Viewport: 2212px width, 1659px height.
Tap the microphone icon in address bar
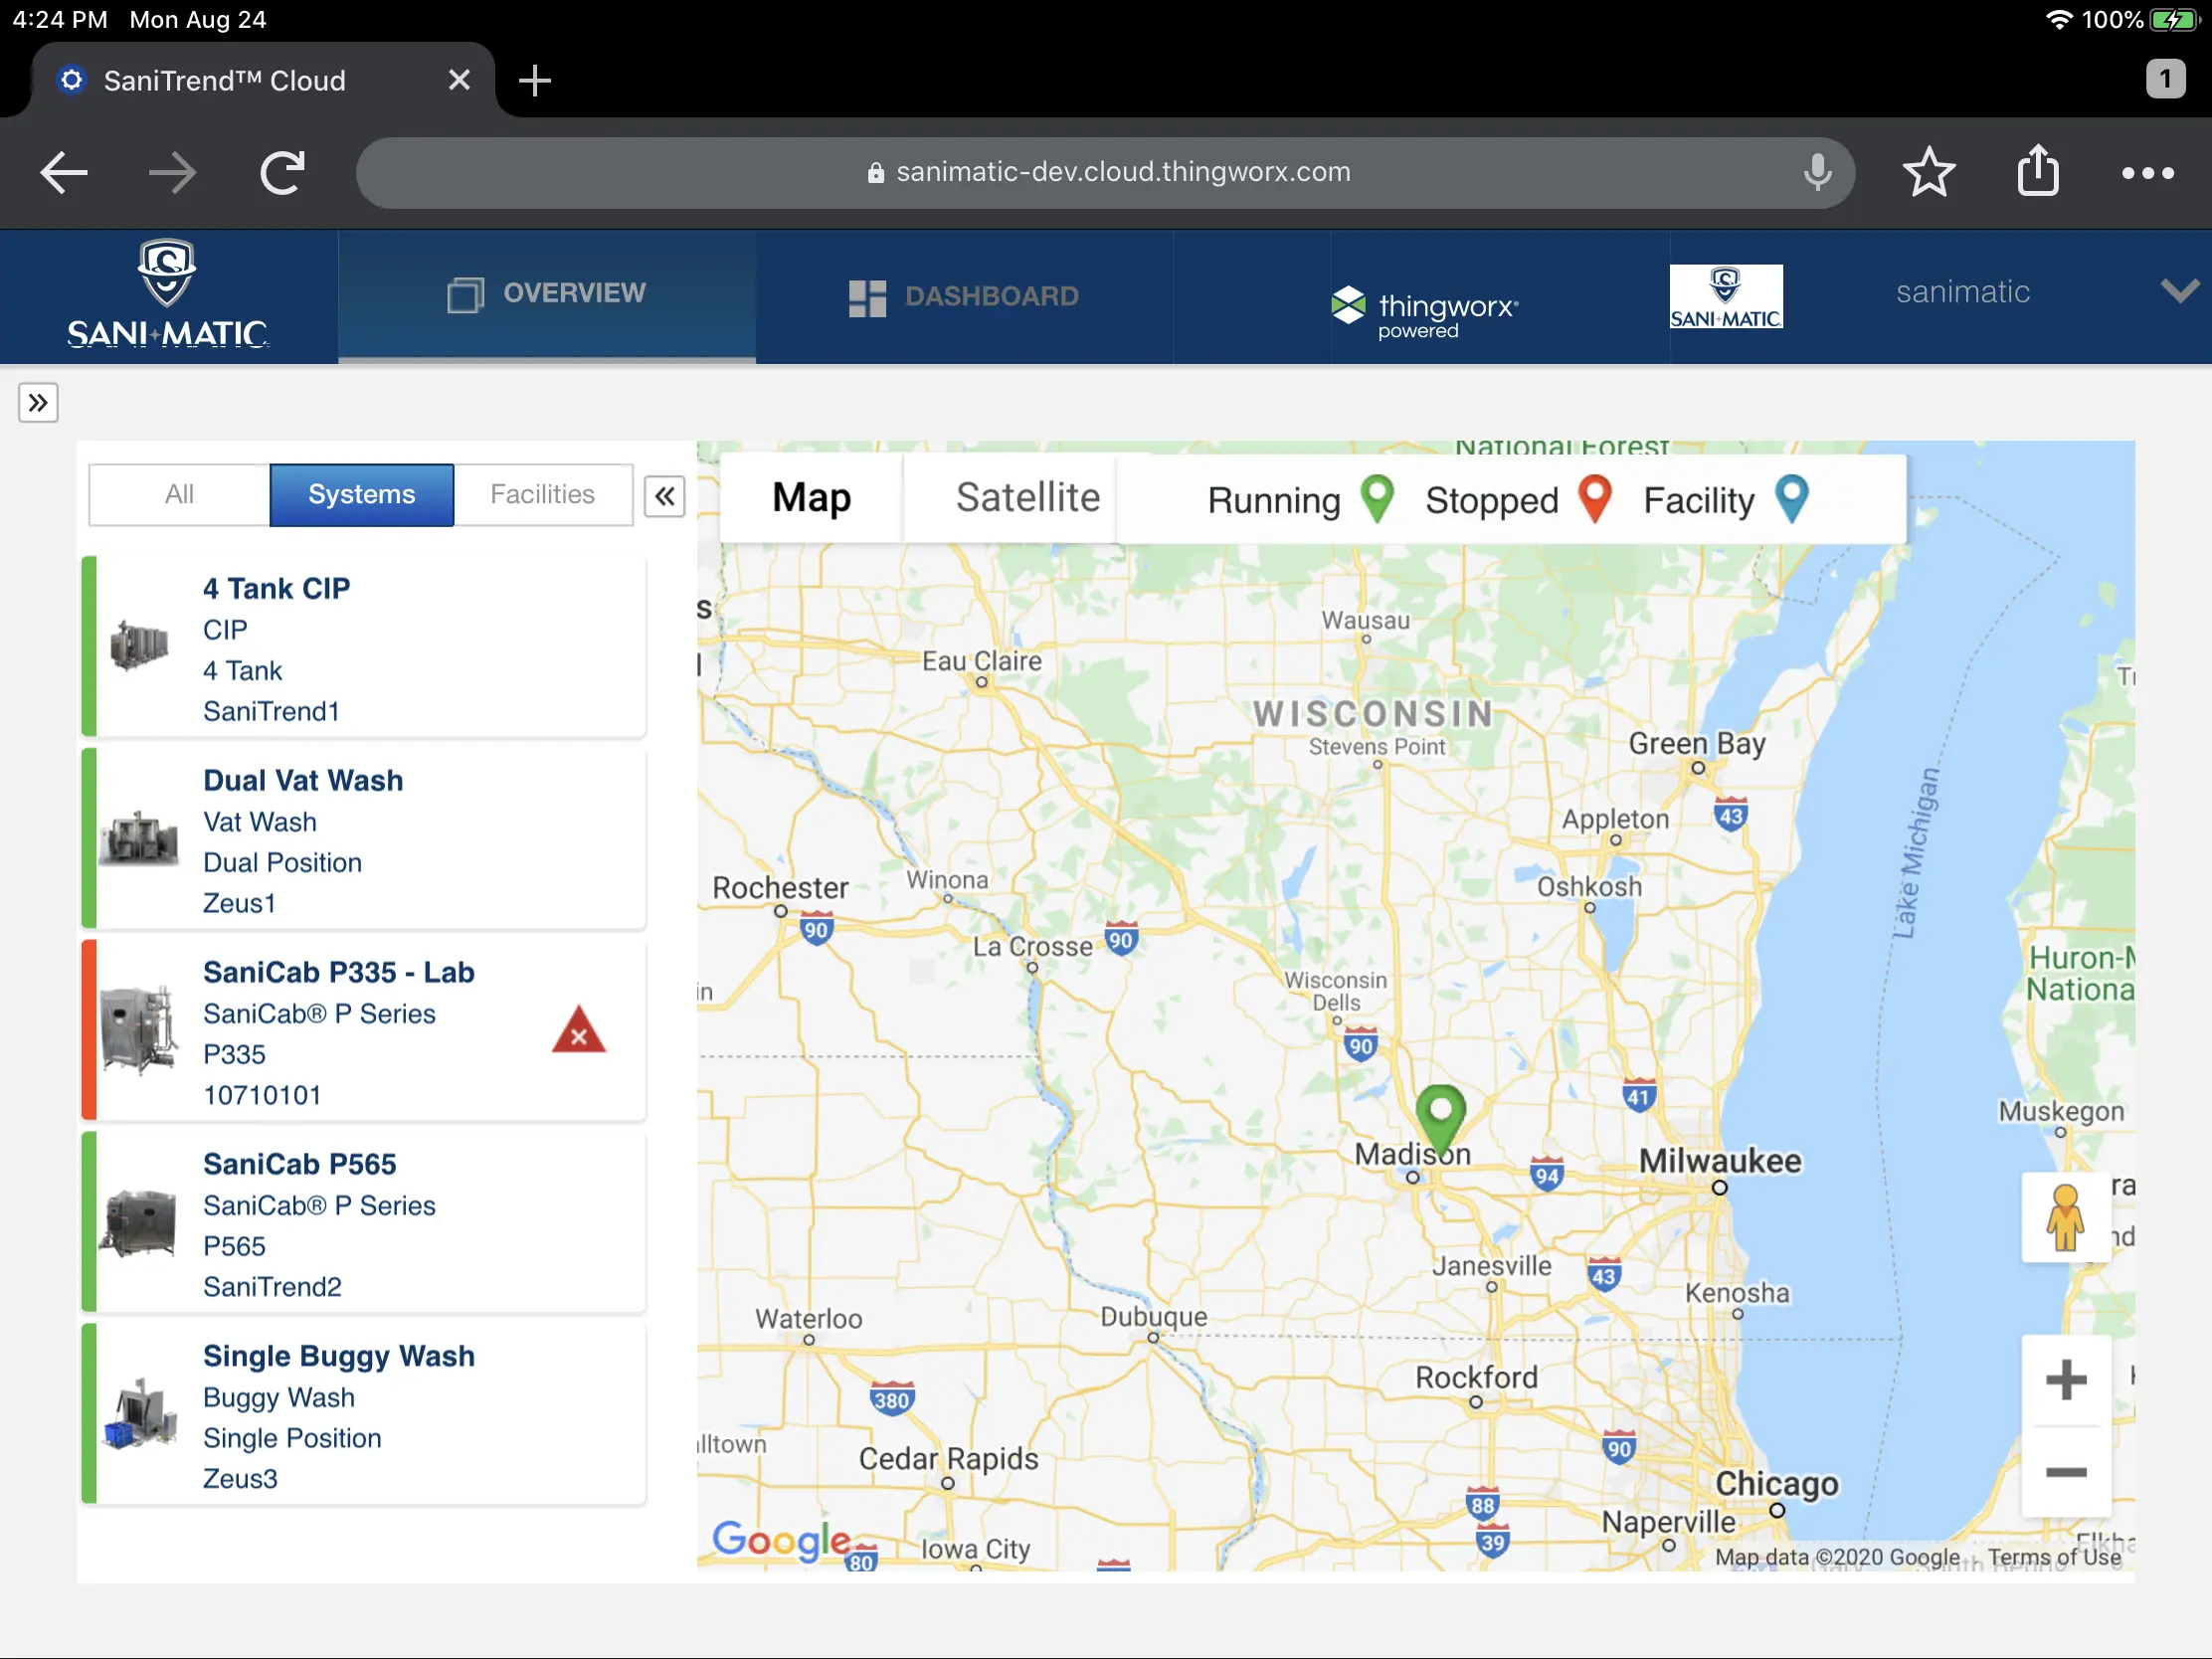click(x=1817, y=173)
